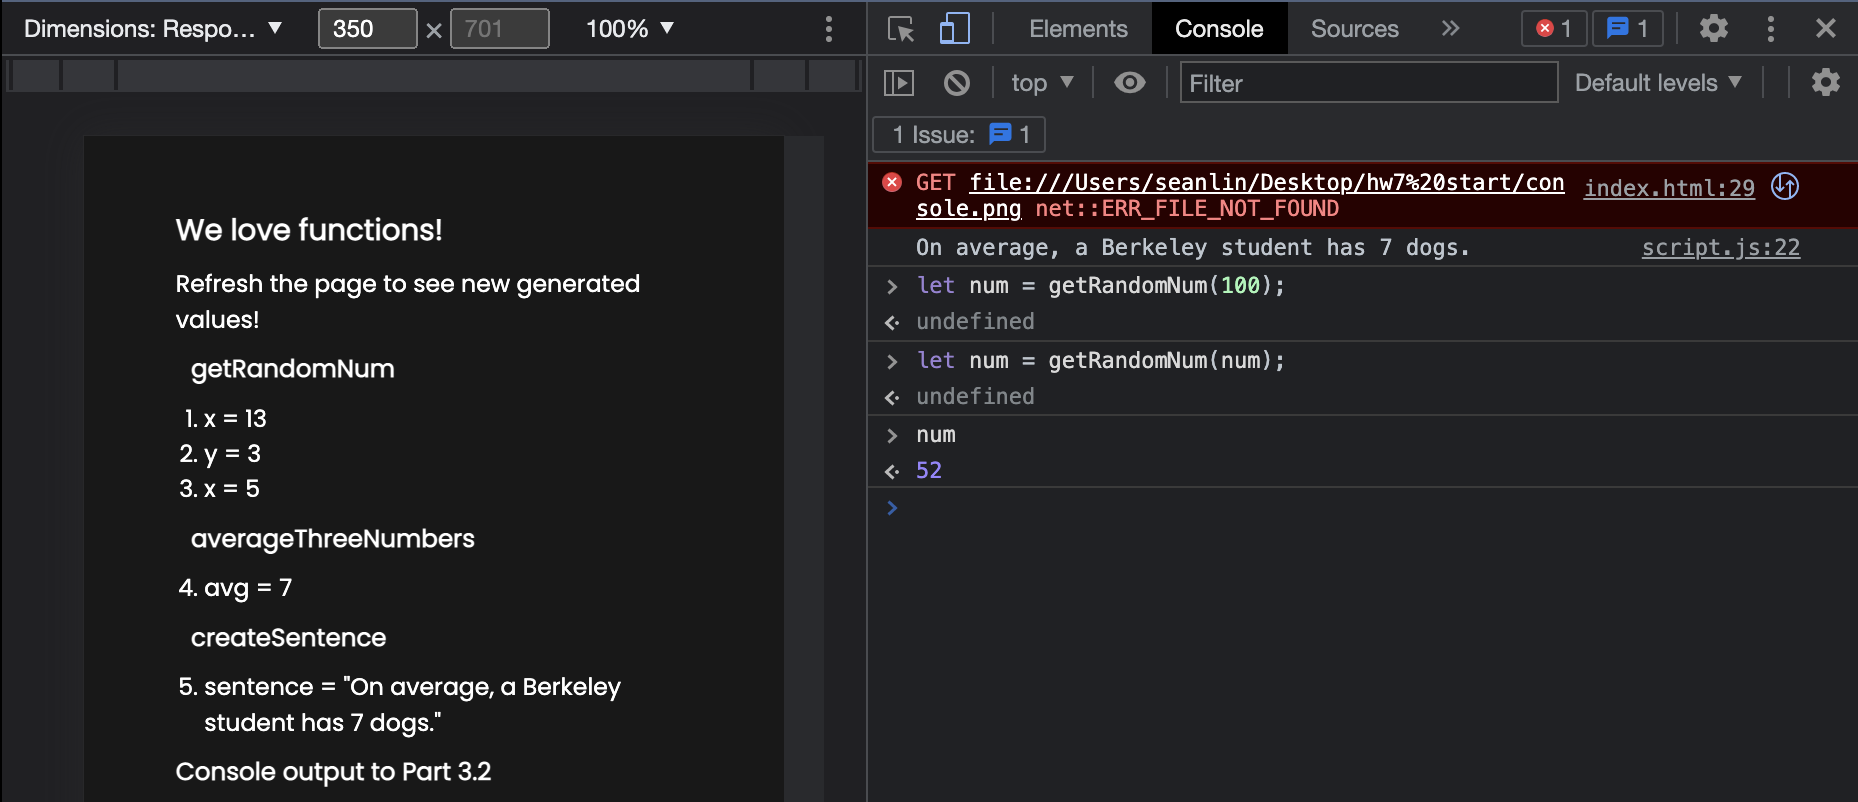Open the index.html:29 source link
The width and height of the screenshot is (1858, 802).
tap(1669, 188)
